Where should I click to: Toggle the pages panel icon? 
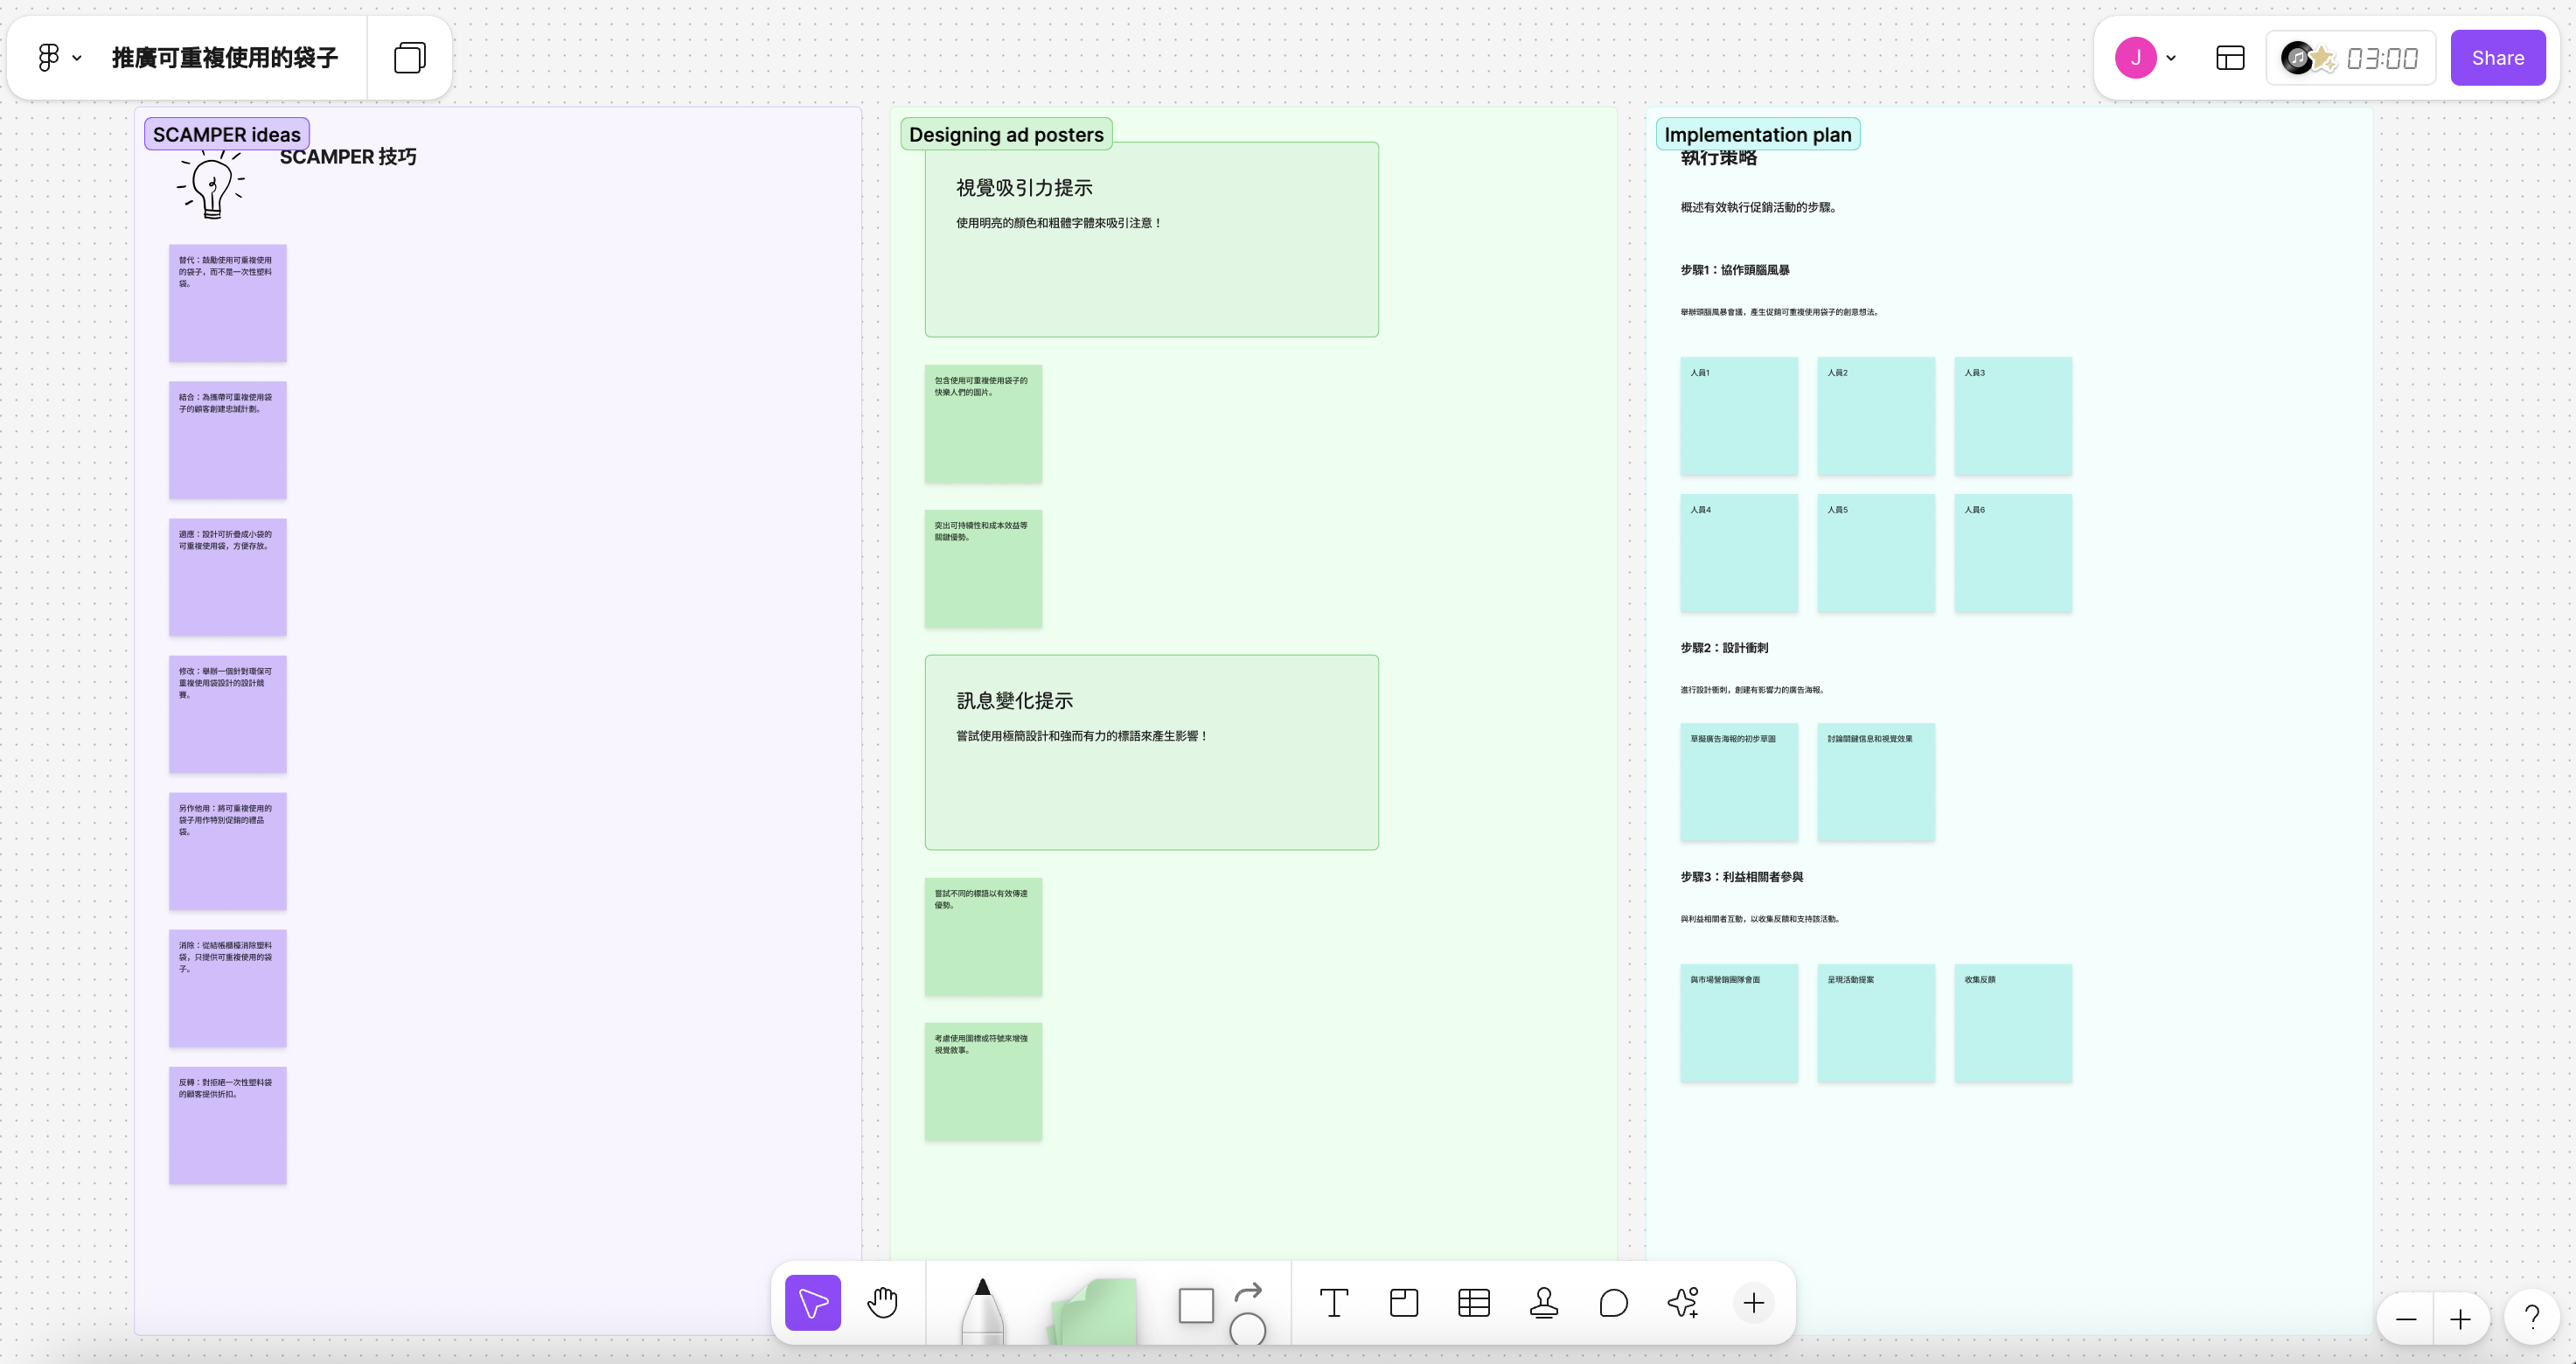[x=409, y=58]
